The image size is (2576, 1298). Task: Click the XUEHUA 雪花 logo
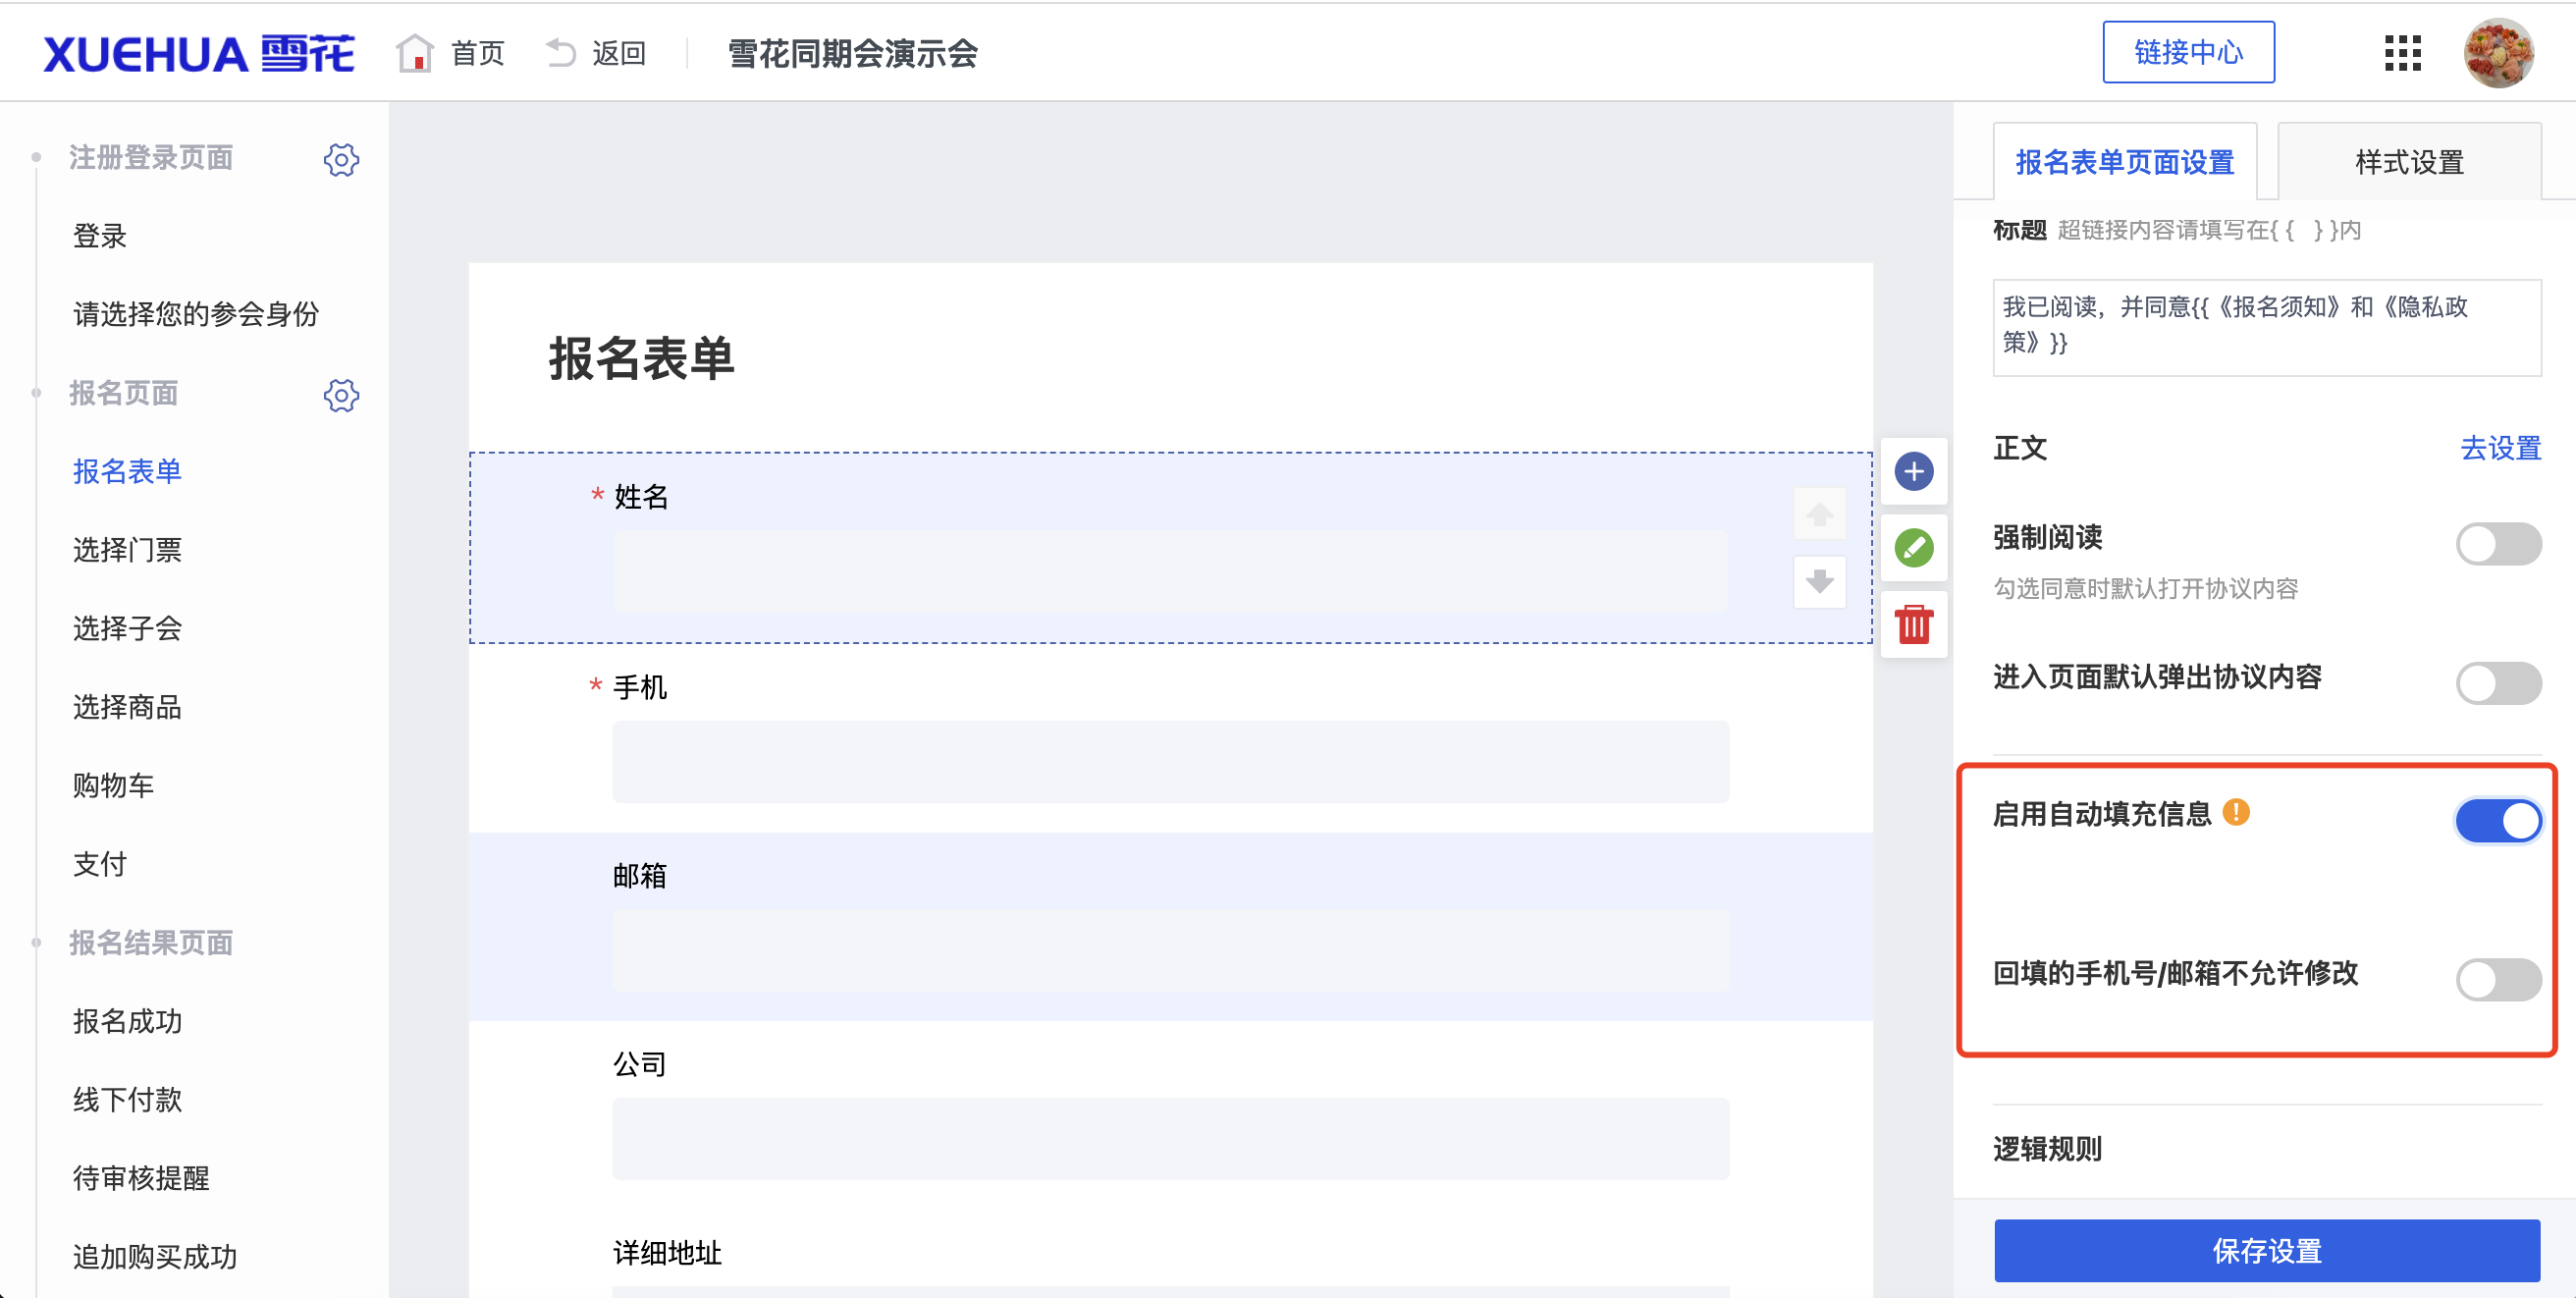click(198, 53)
